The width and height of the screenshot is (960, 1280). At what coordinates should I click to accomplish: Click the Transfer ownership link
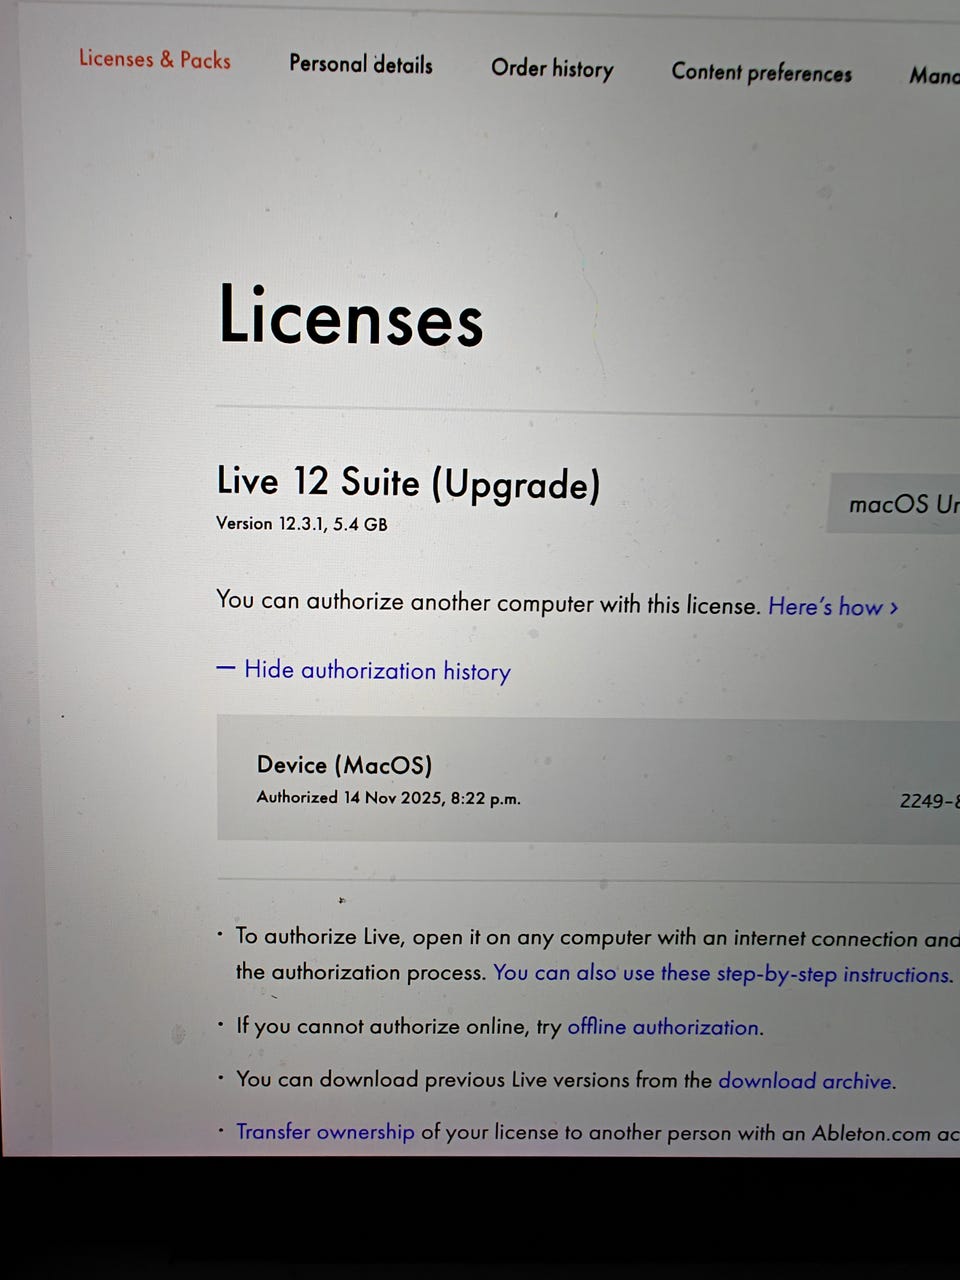325,1132
